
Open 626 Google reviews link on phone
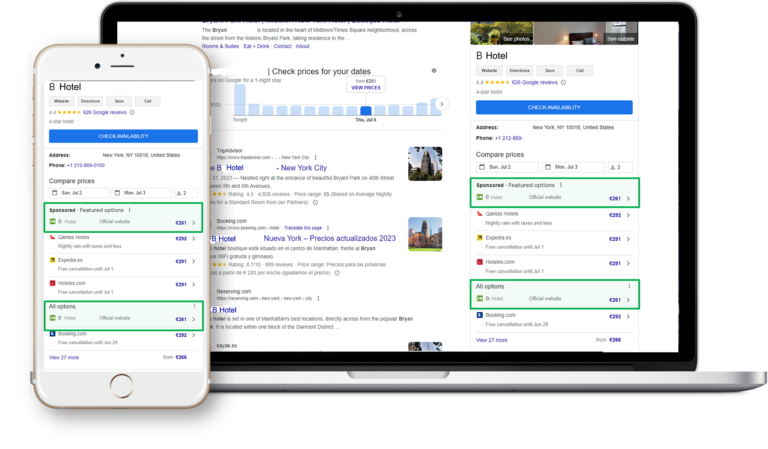click(105, 112)
